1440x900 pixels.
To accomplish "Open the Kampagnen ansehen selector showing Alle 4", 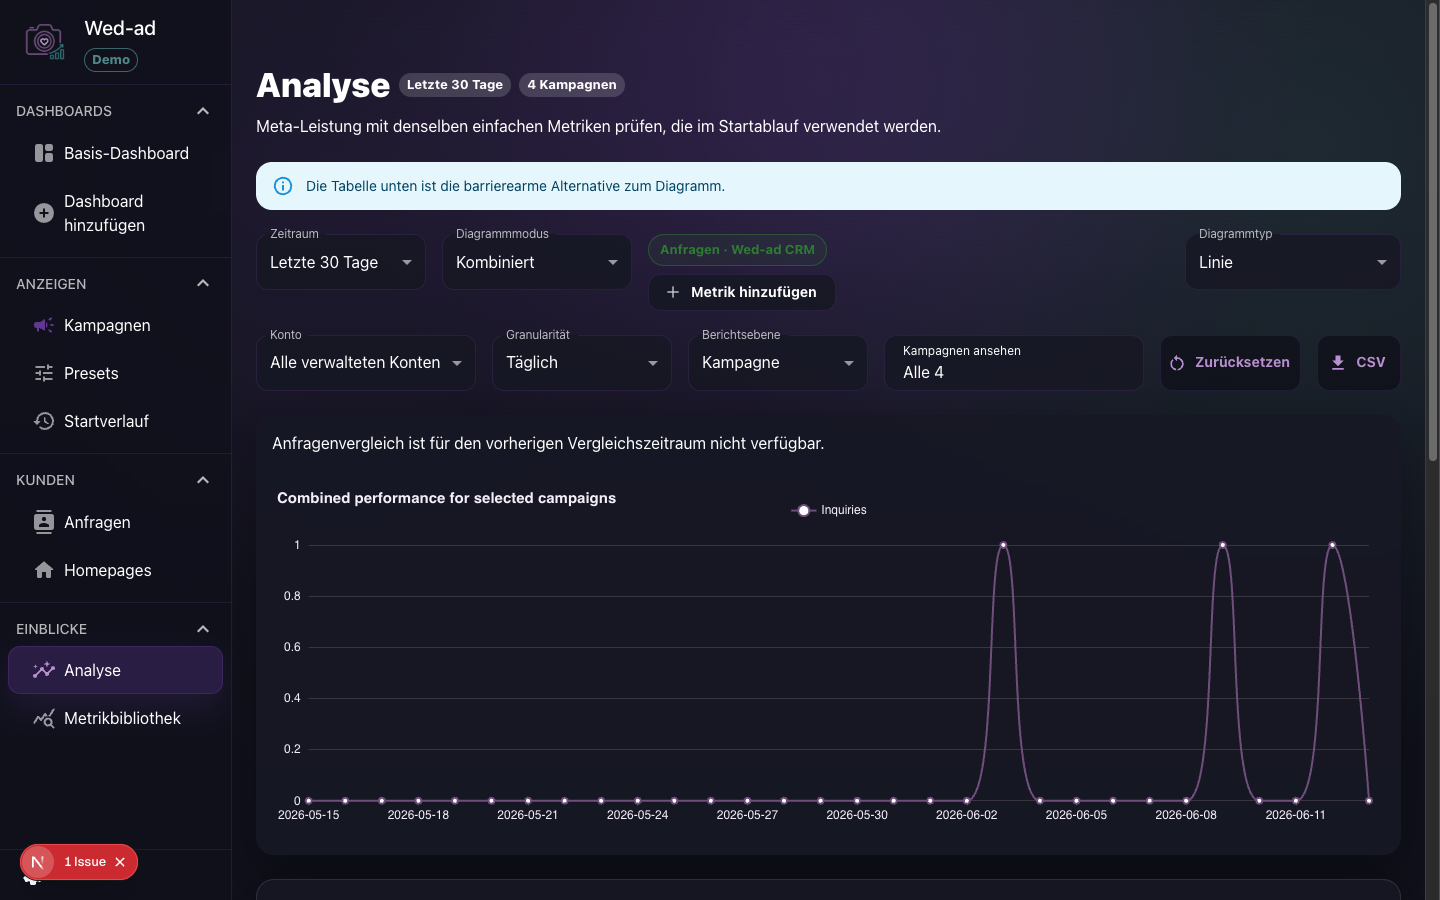I will click(1014, 363).
